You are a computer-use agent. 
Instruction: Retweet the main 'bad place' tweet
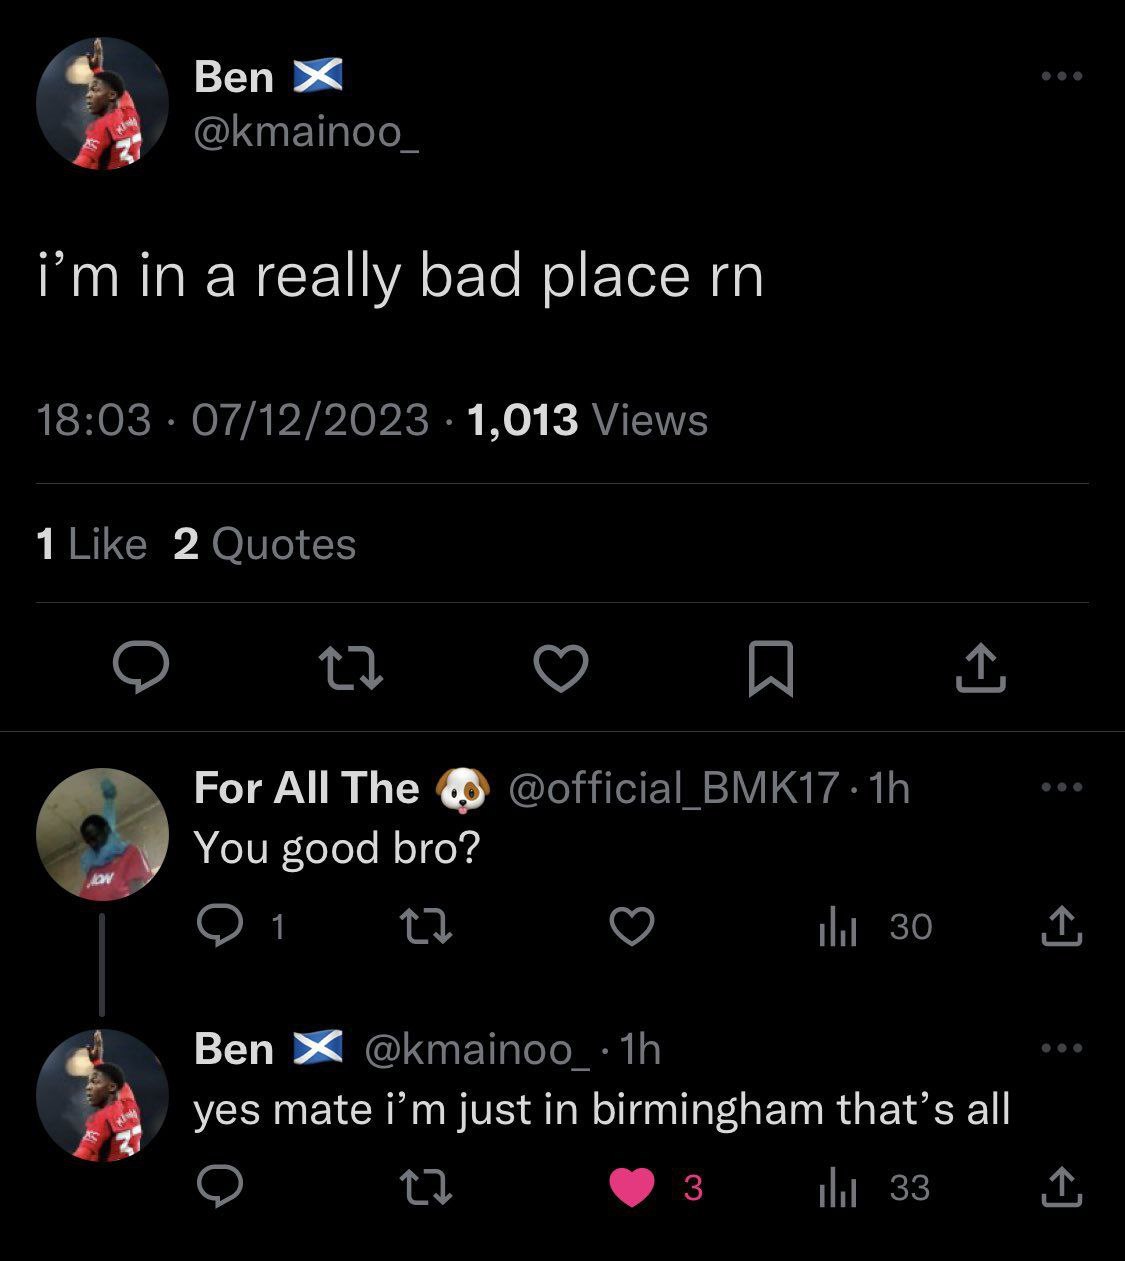[350, 668]
